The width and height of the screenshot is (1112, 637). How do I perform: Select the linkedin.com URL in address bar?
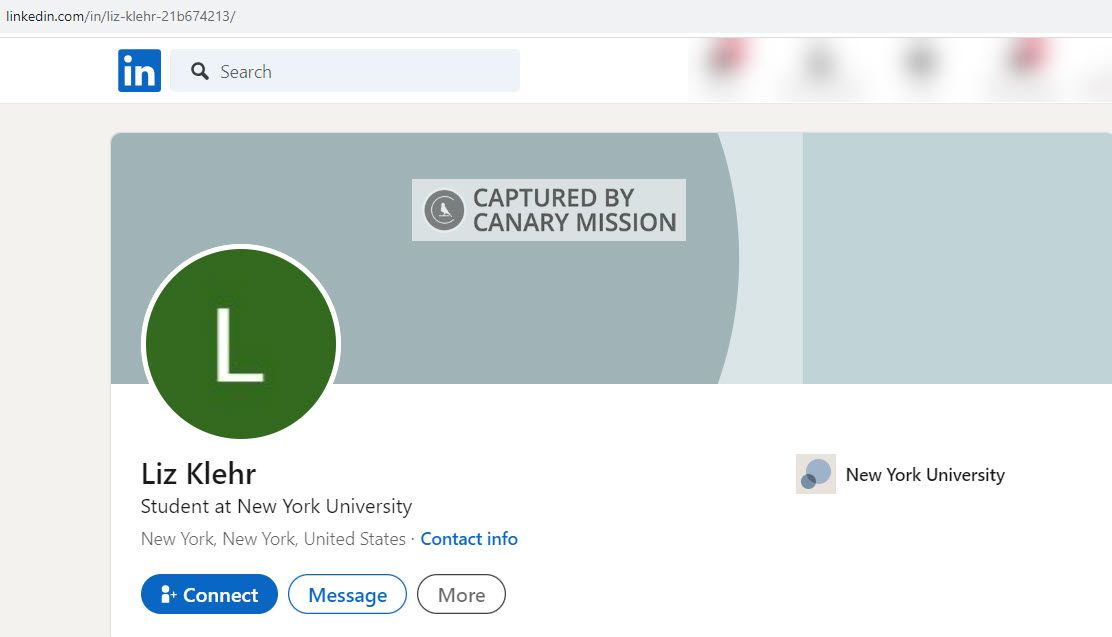[121, 16]
